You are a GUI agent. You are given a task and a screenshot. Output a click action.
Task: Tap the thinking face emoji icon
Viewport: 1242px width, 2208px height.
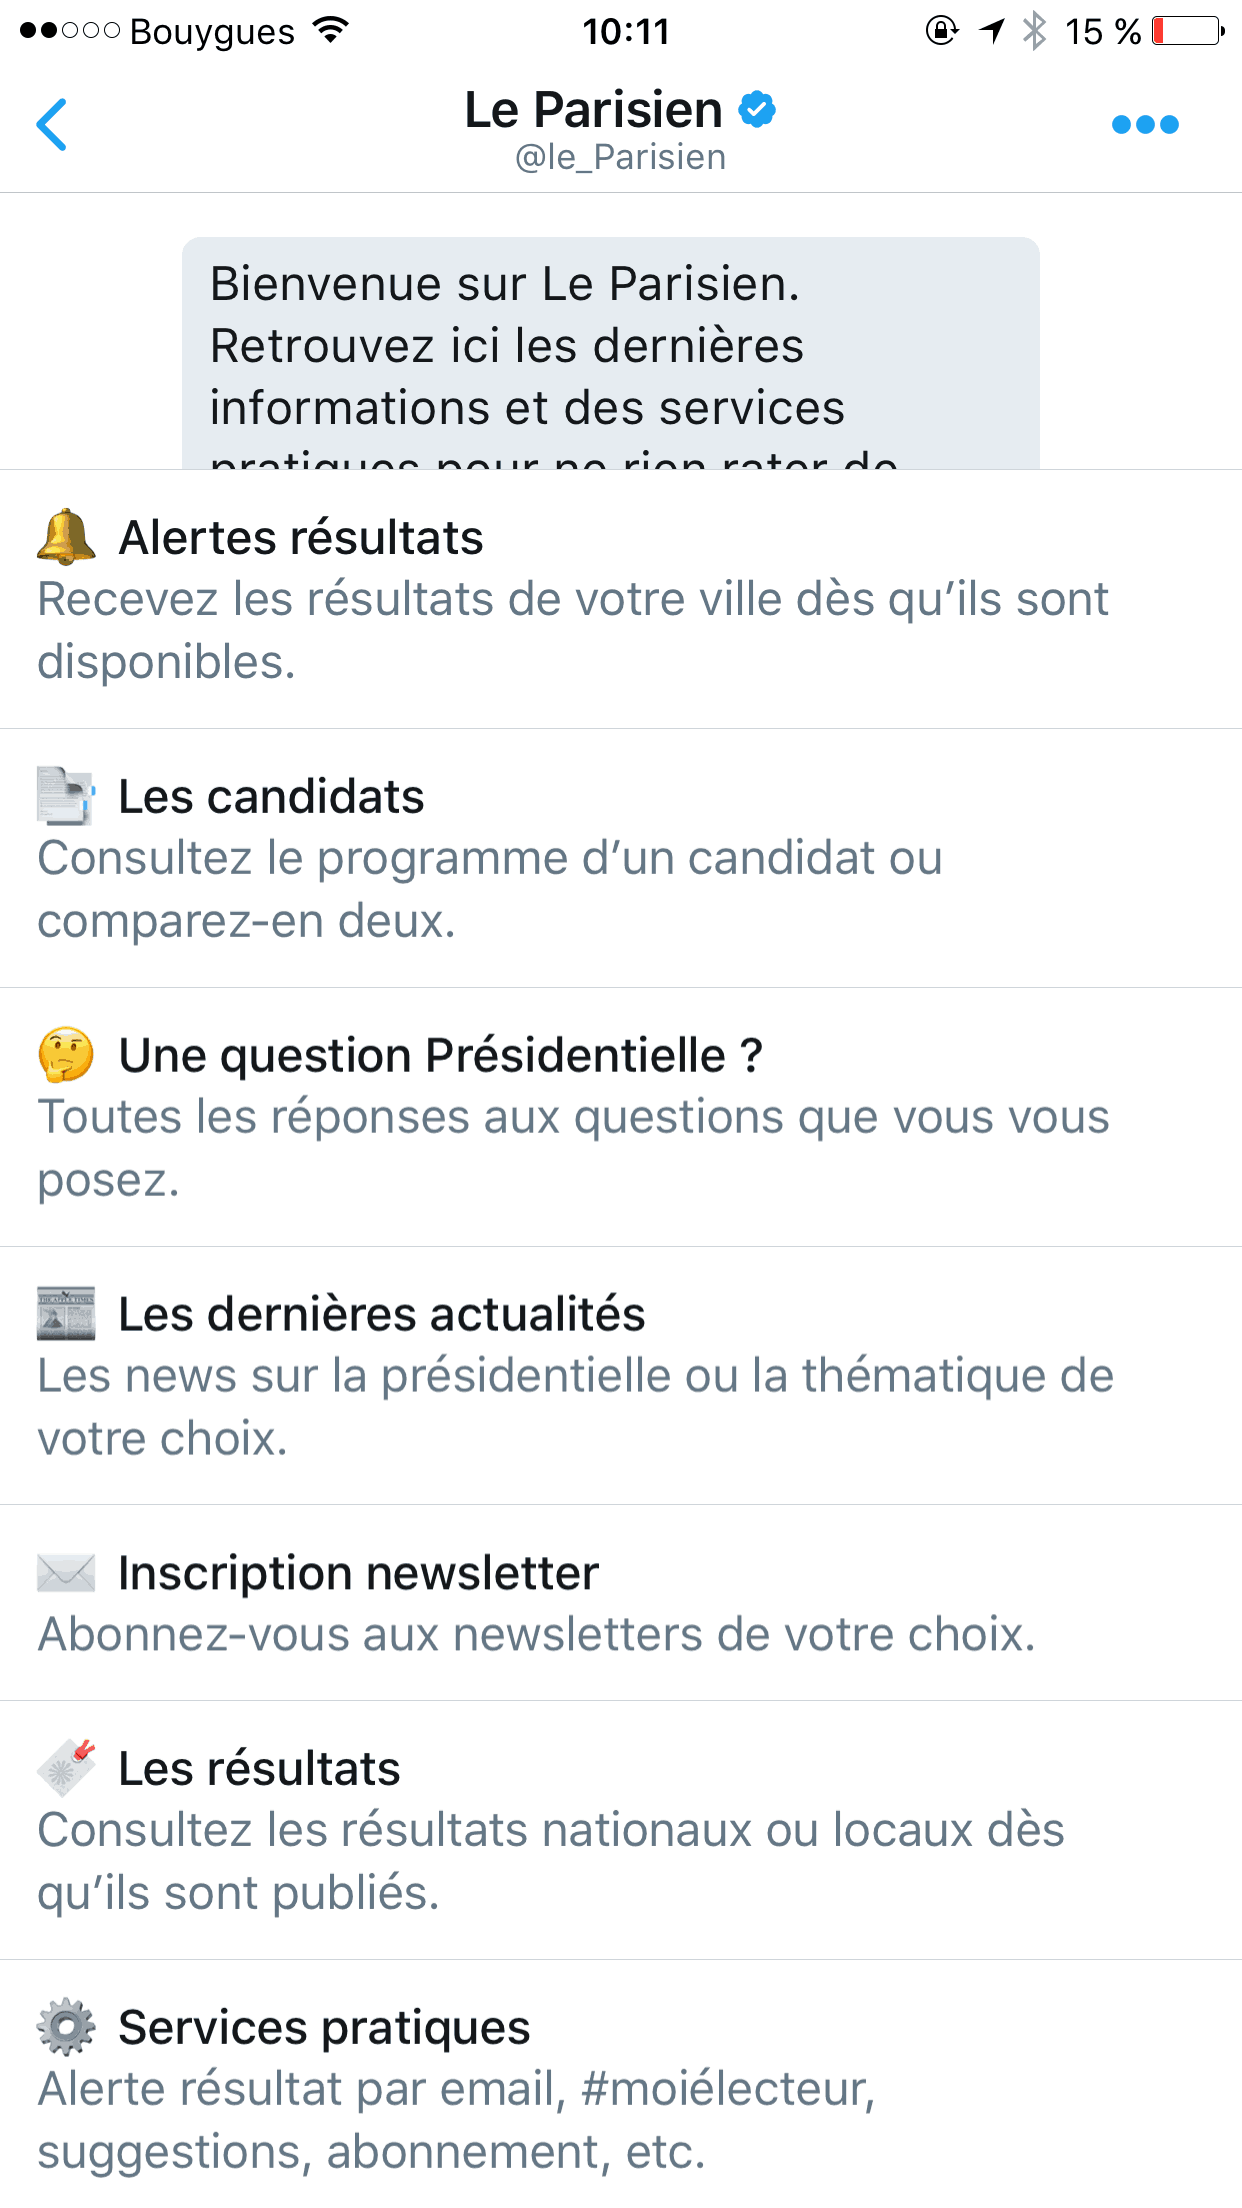coord(66,1055)
